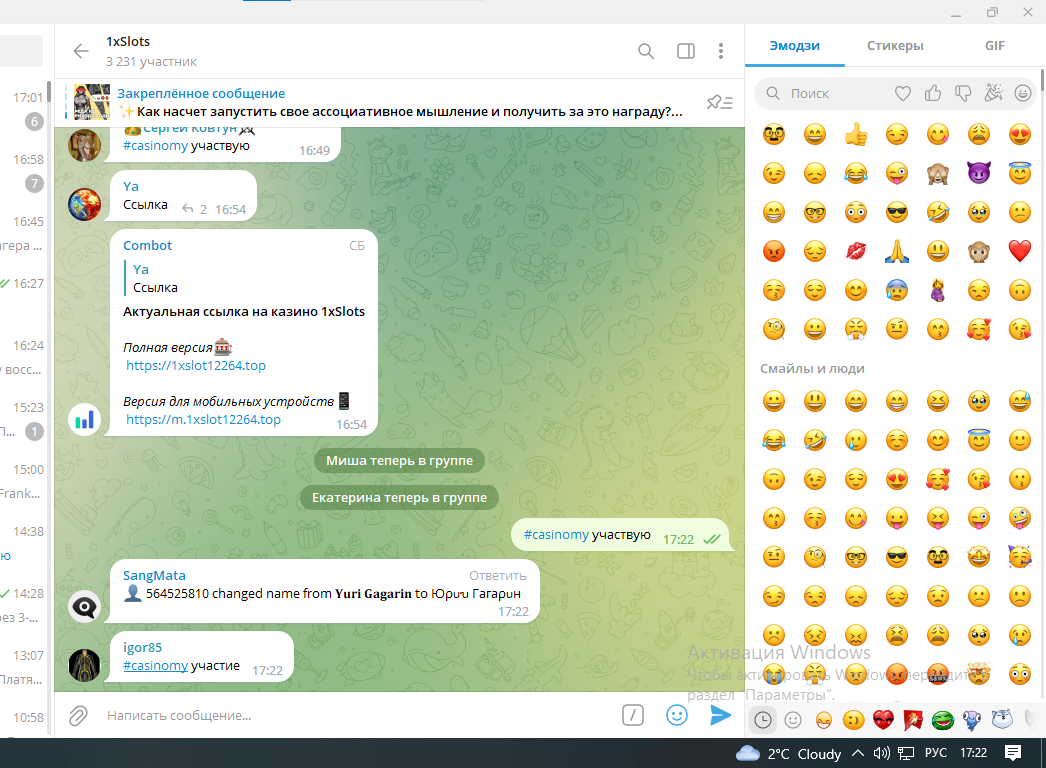The width and height of the screenshot is (1046, 768).
Task: Filter emoji by grinning face category
Action: pos(1023,93)
